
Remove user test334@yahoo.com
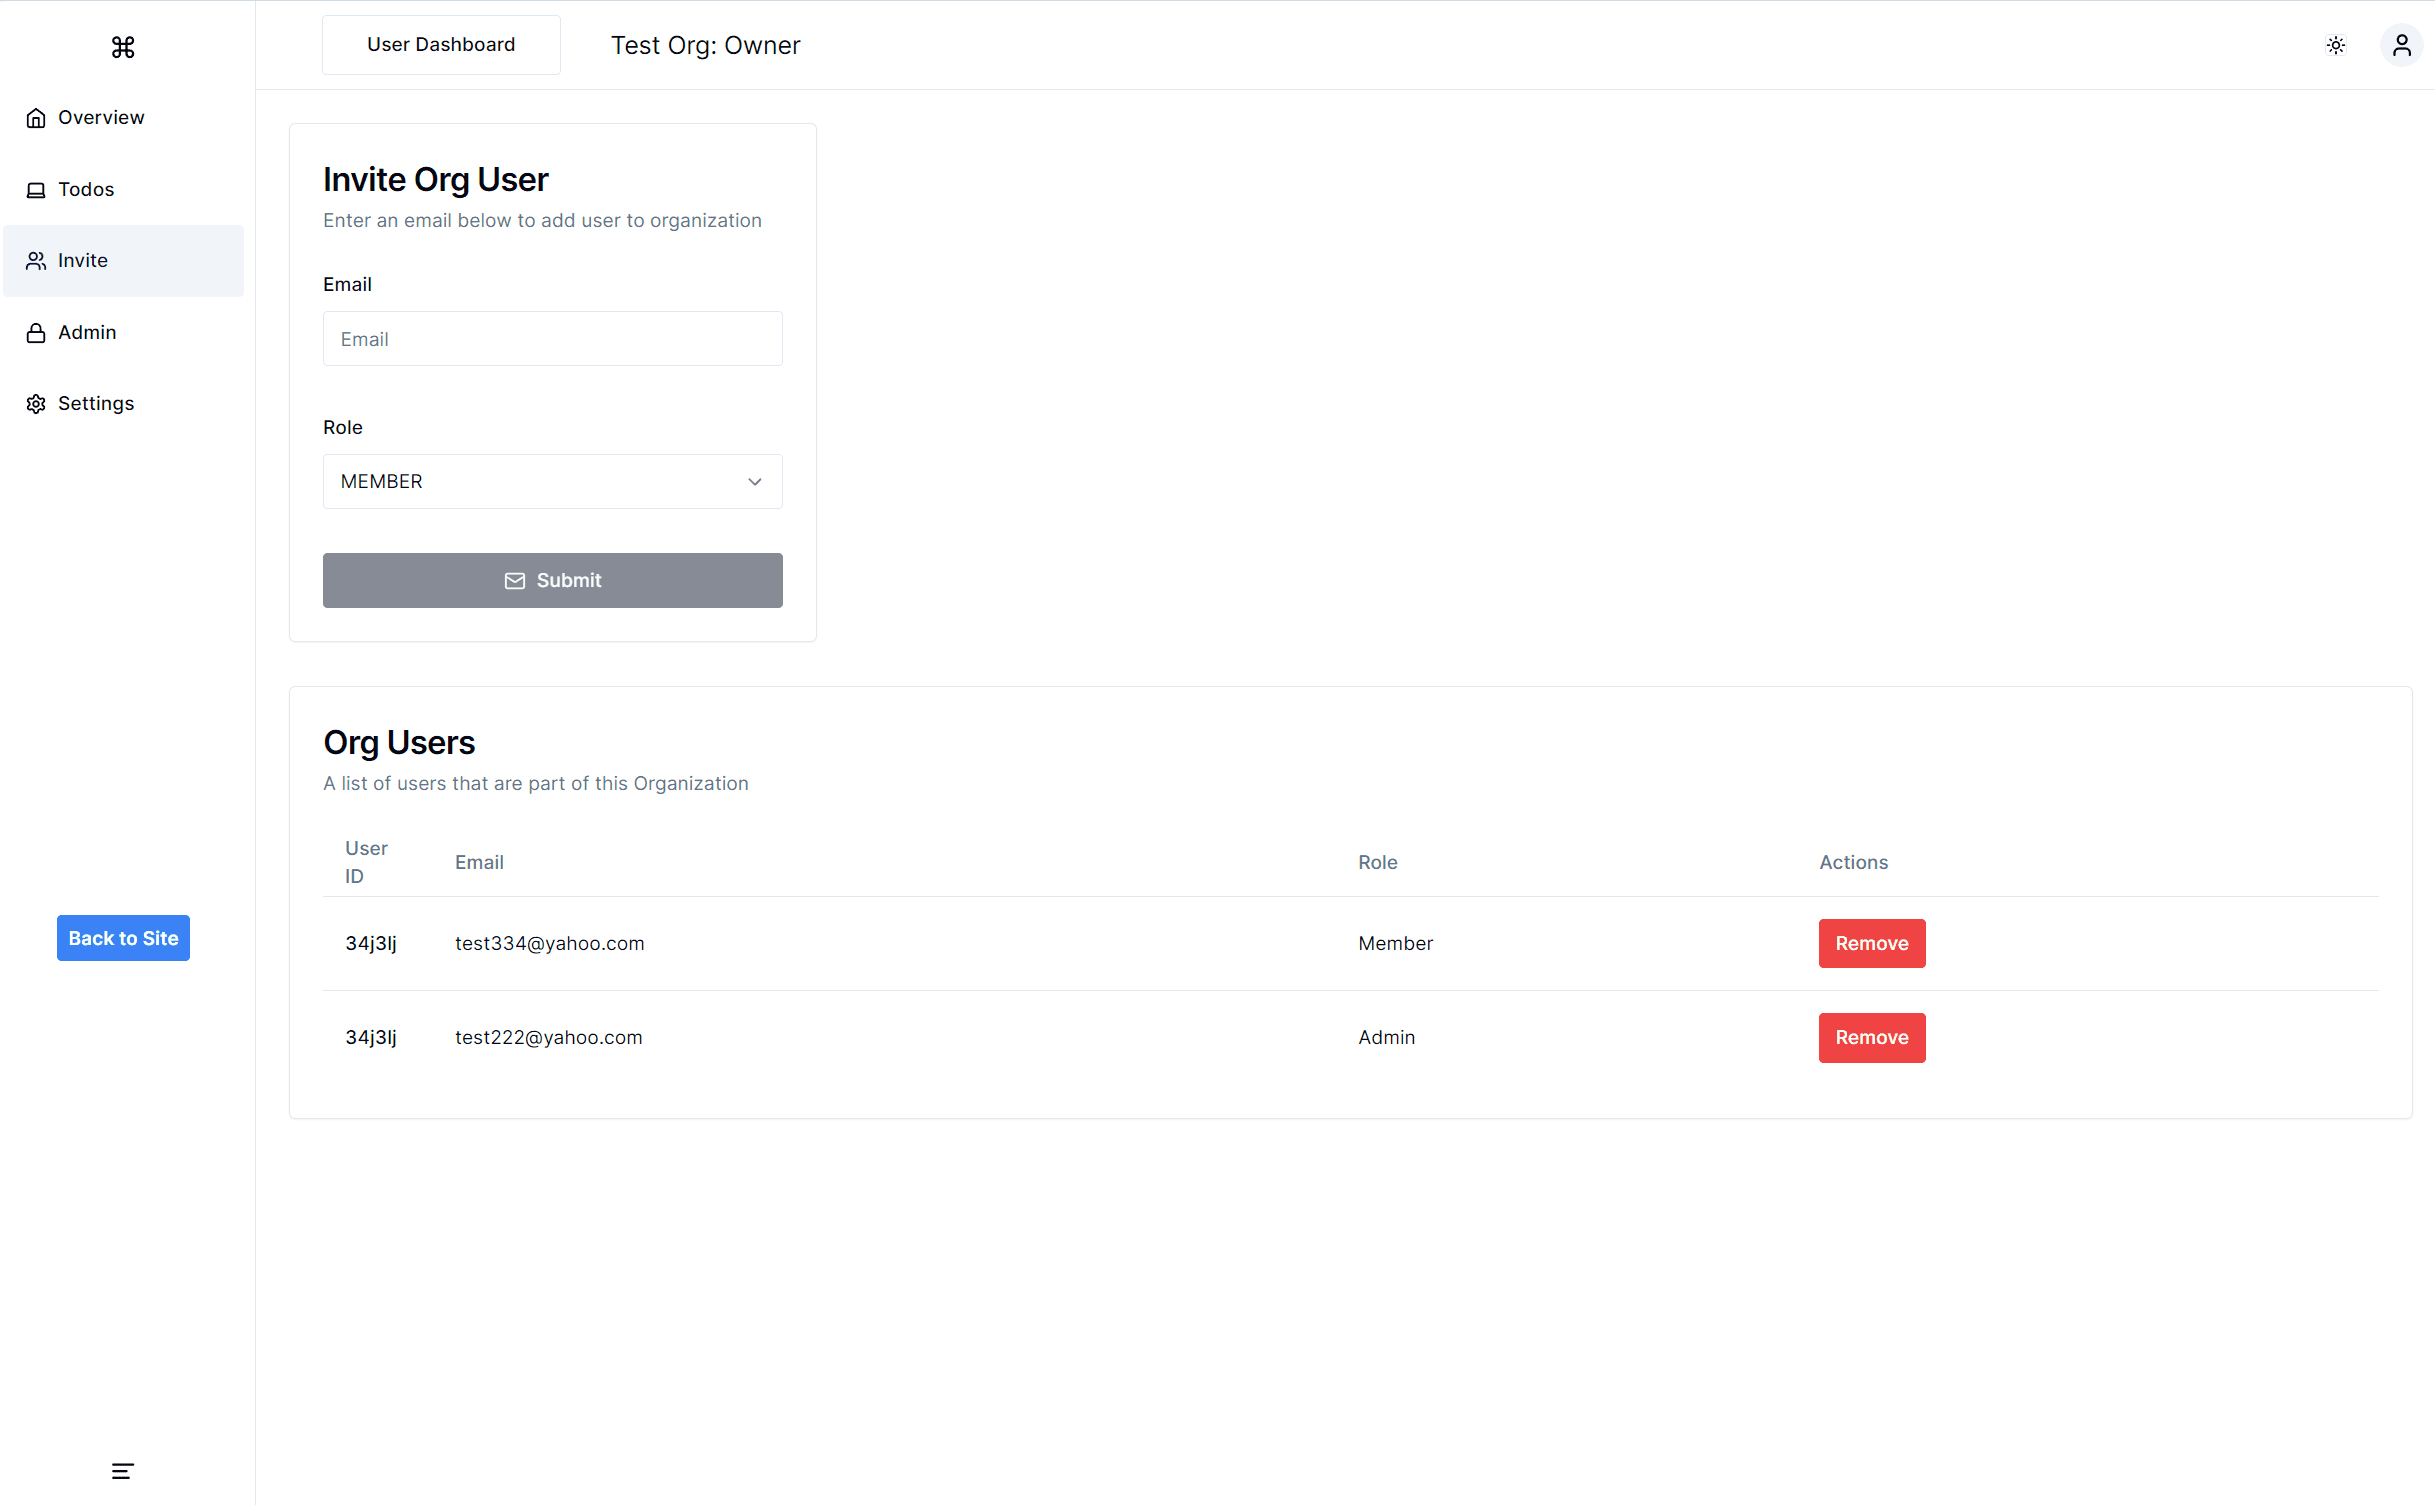coord(1871,943)
